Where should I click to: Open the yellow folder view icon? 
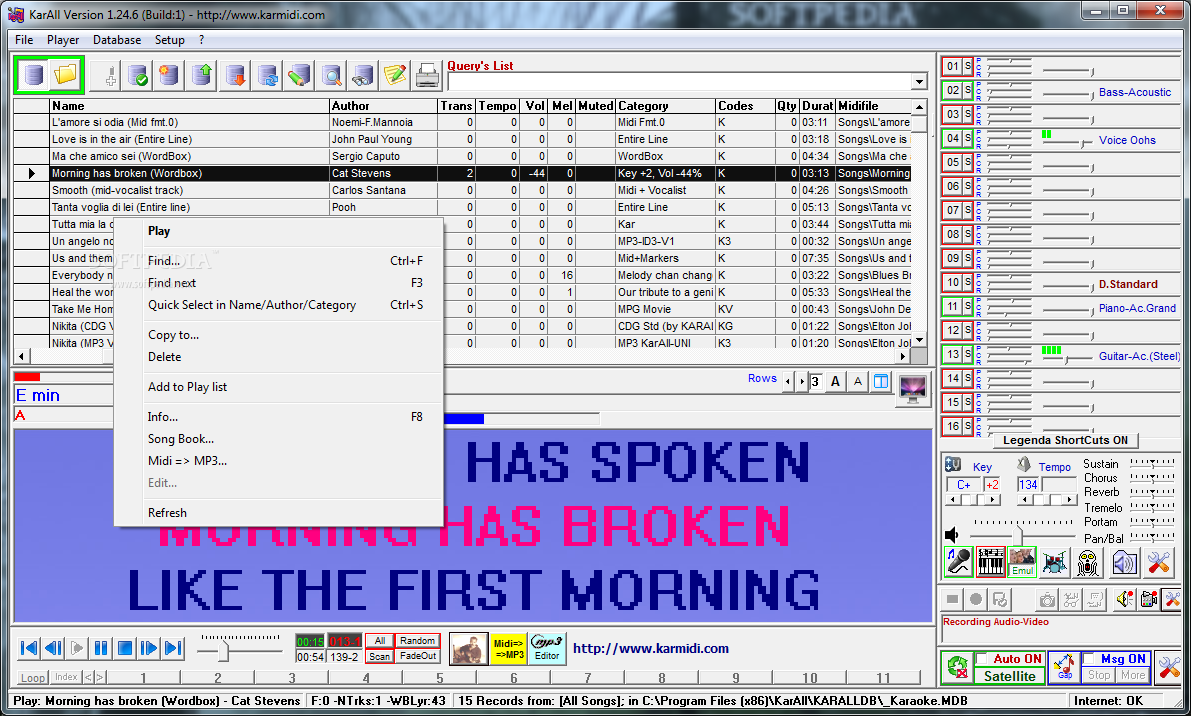click(65, 74)
